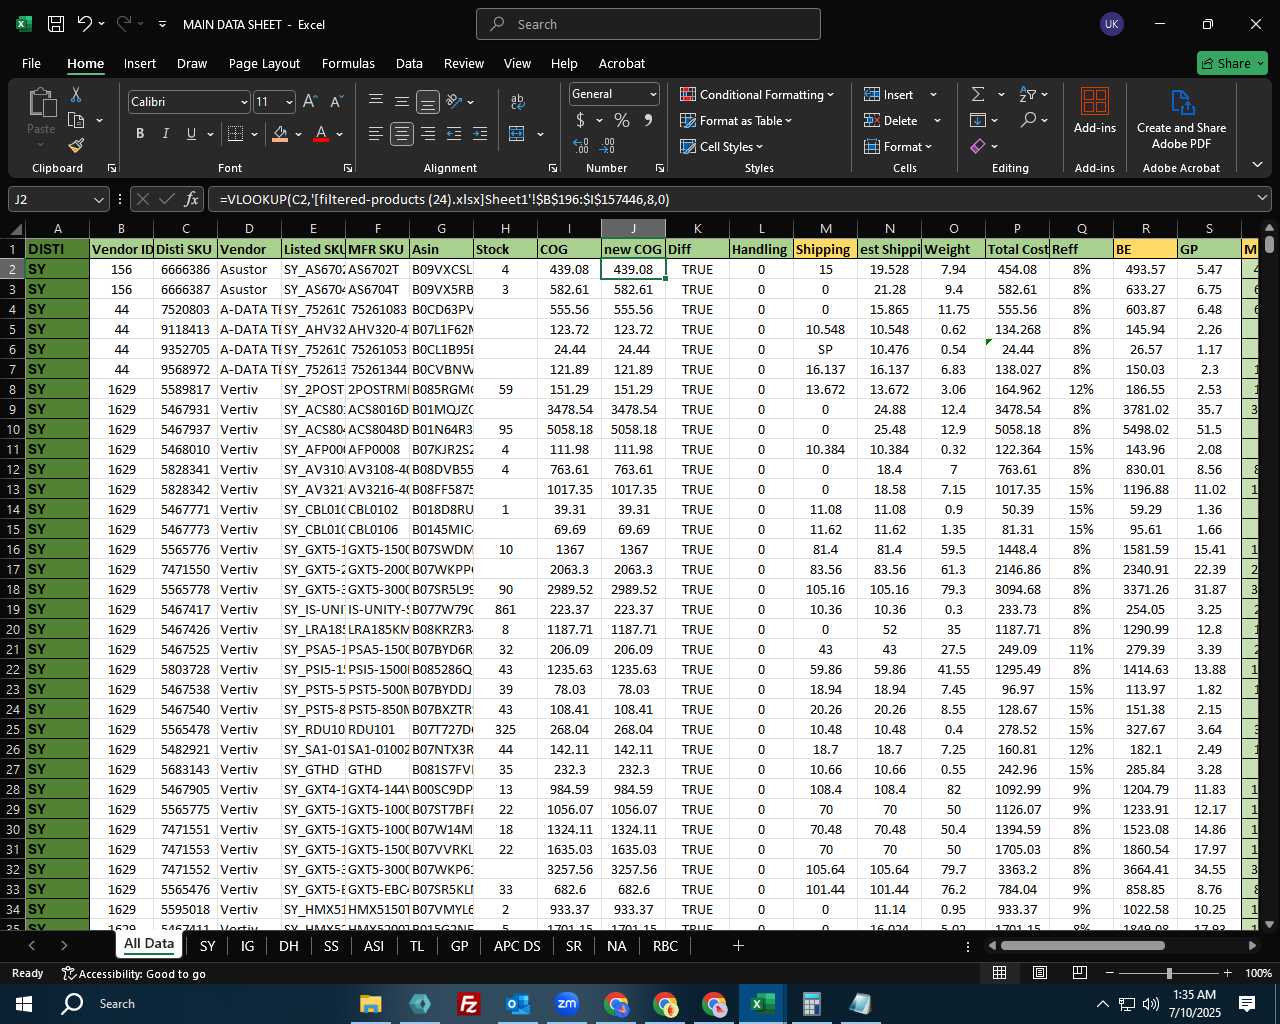The image size is (1280, 1024).
Task: Open the Font name dropdown
Action: [x=243, y=102]
